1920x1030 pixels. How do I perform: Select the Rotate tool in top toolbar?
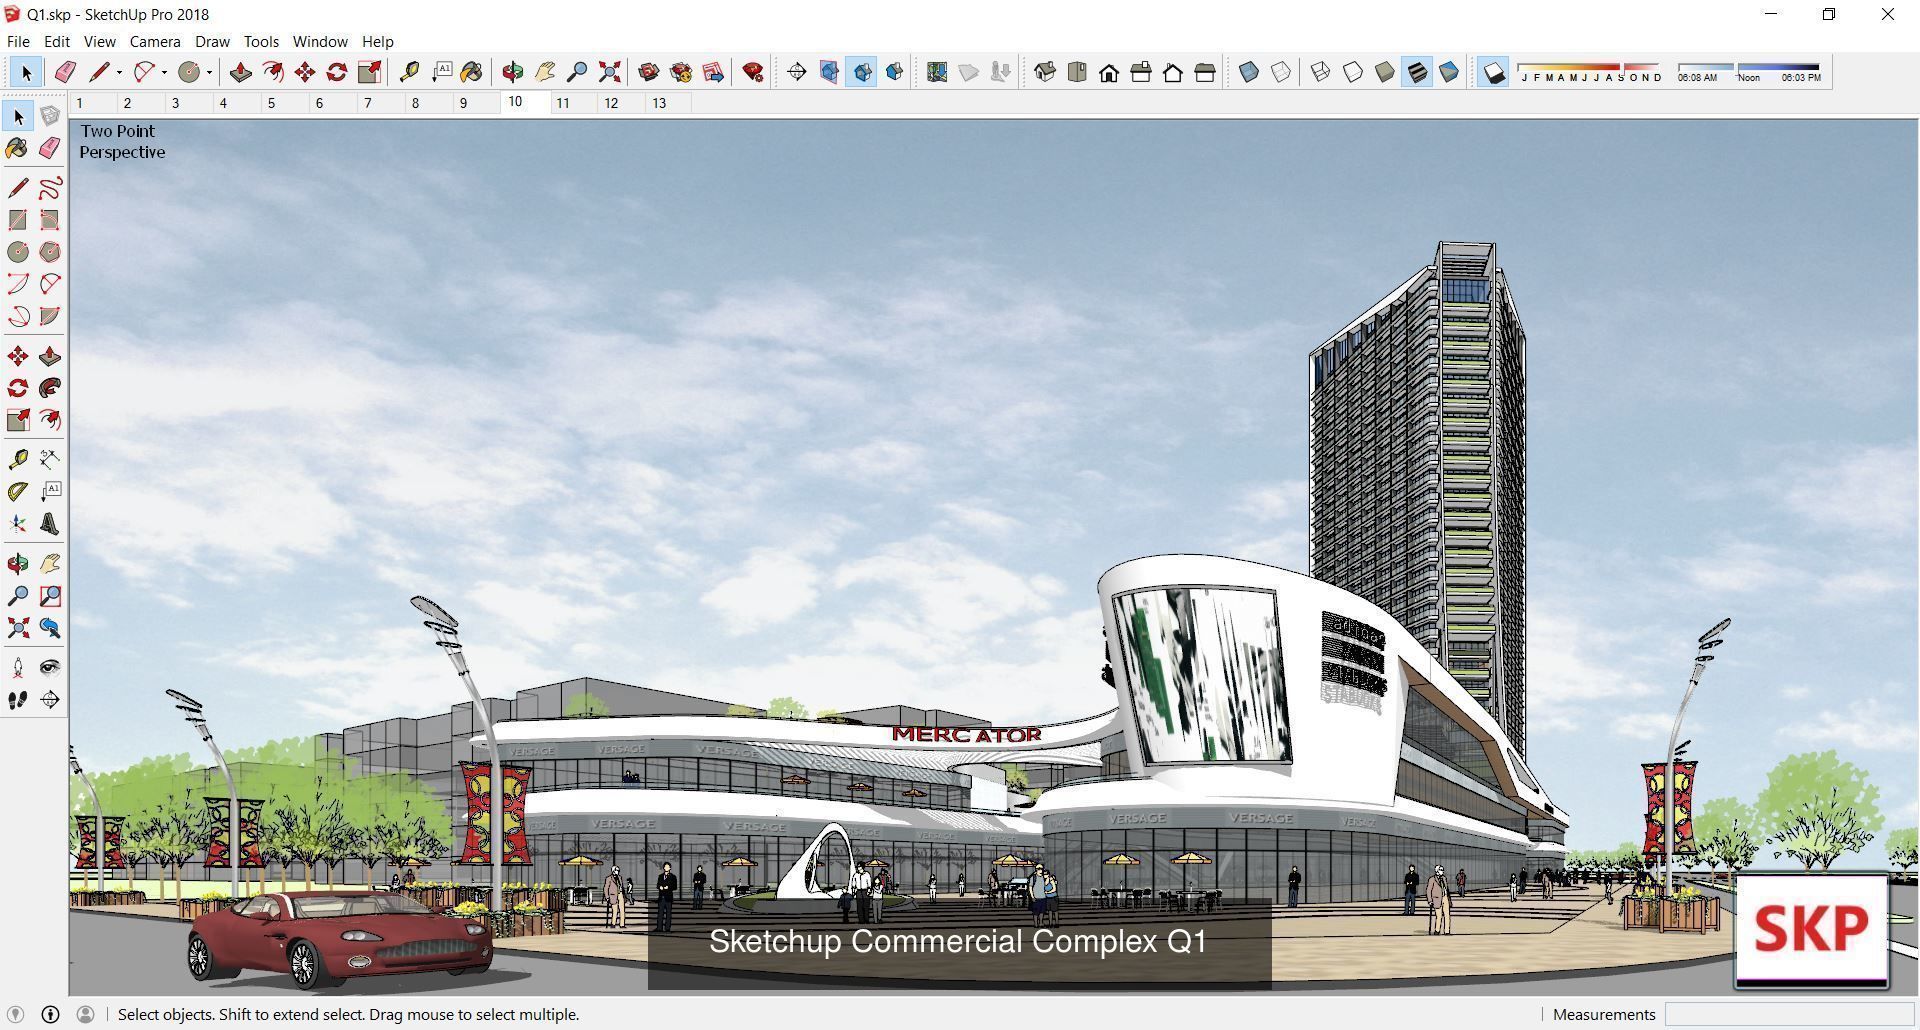(337, 72)
